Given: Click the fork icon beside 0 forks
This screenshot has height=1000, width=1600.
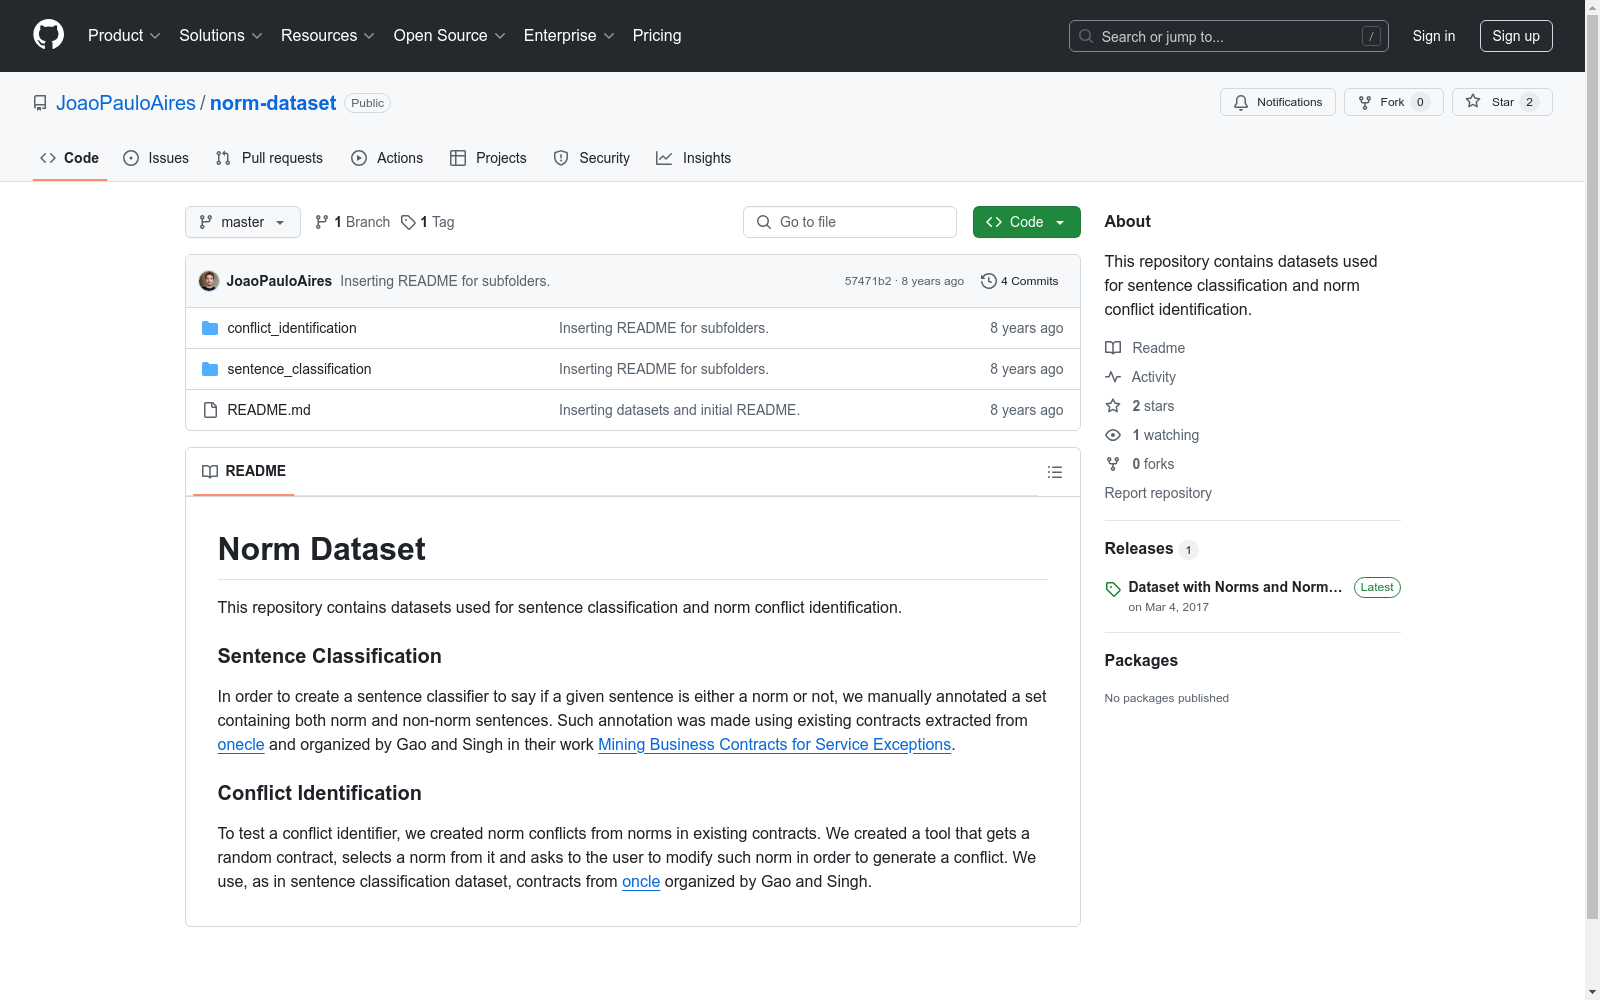Looking at the screenshot, I should tap(1113, 464).
